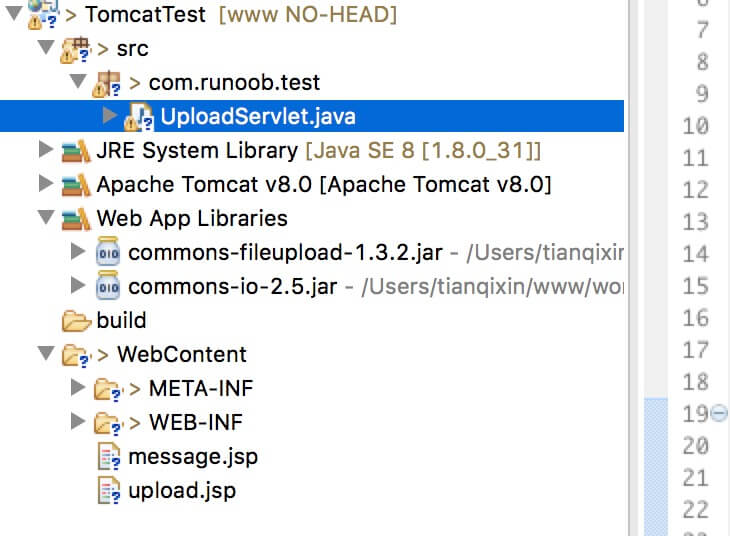Click the upload.jsp file icon
730x536 pixels.
[x=108, y=491]
